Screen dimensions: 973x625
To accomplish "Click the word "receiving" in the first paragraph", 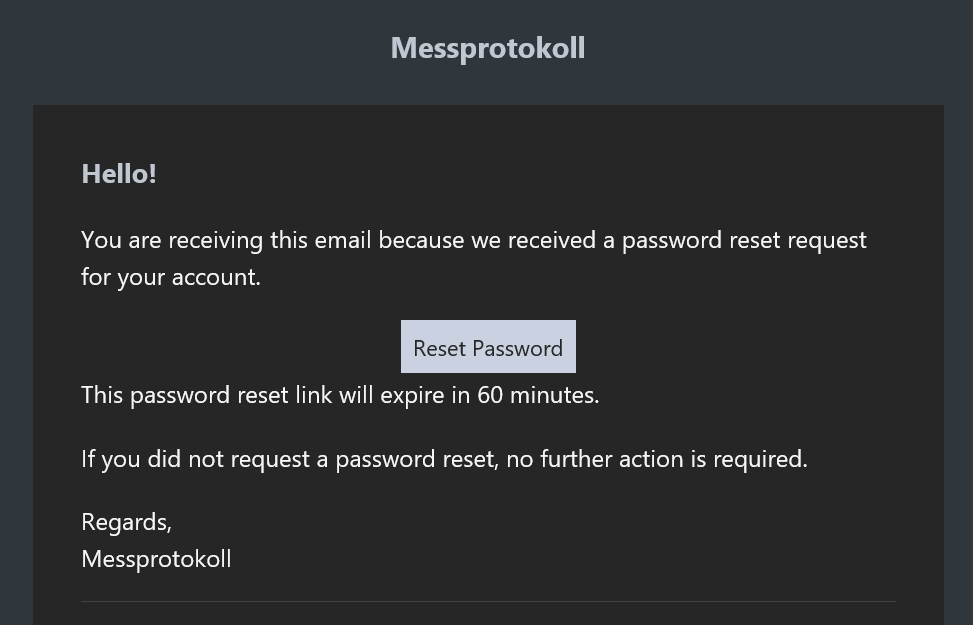I will (x=216, y=240).
